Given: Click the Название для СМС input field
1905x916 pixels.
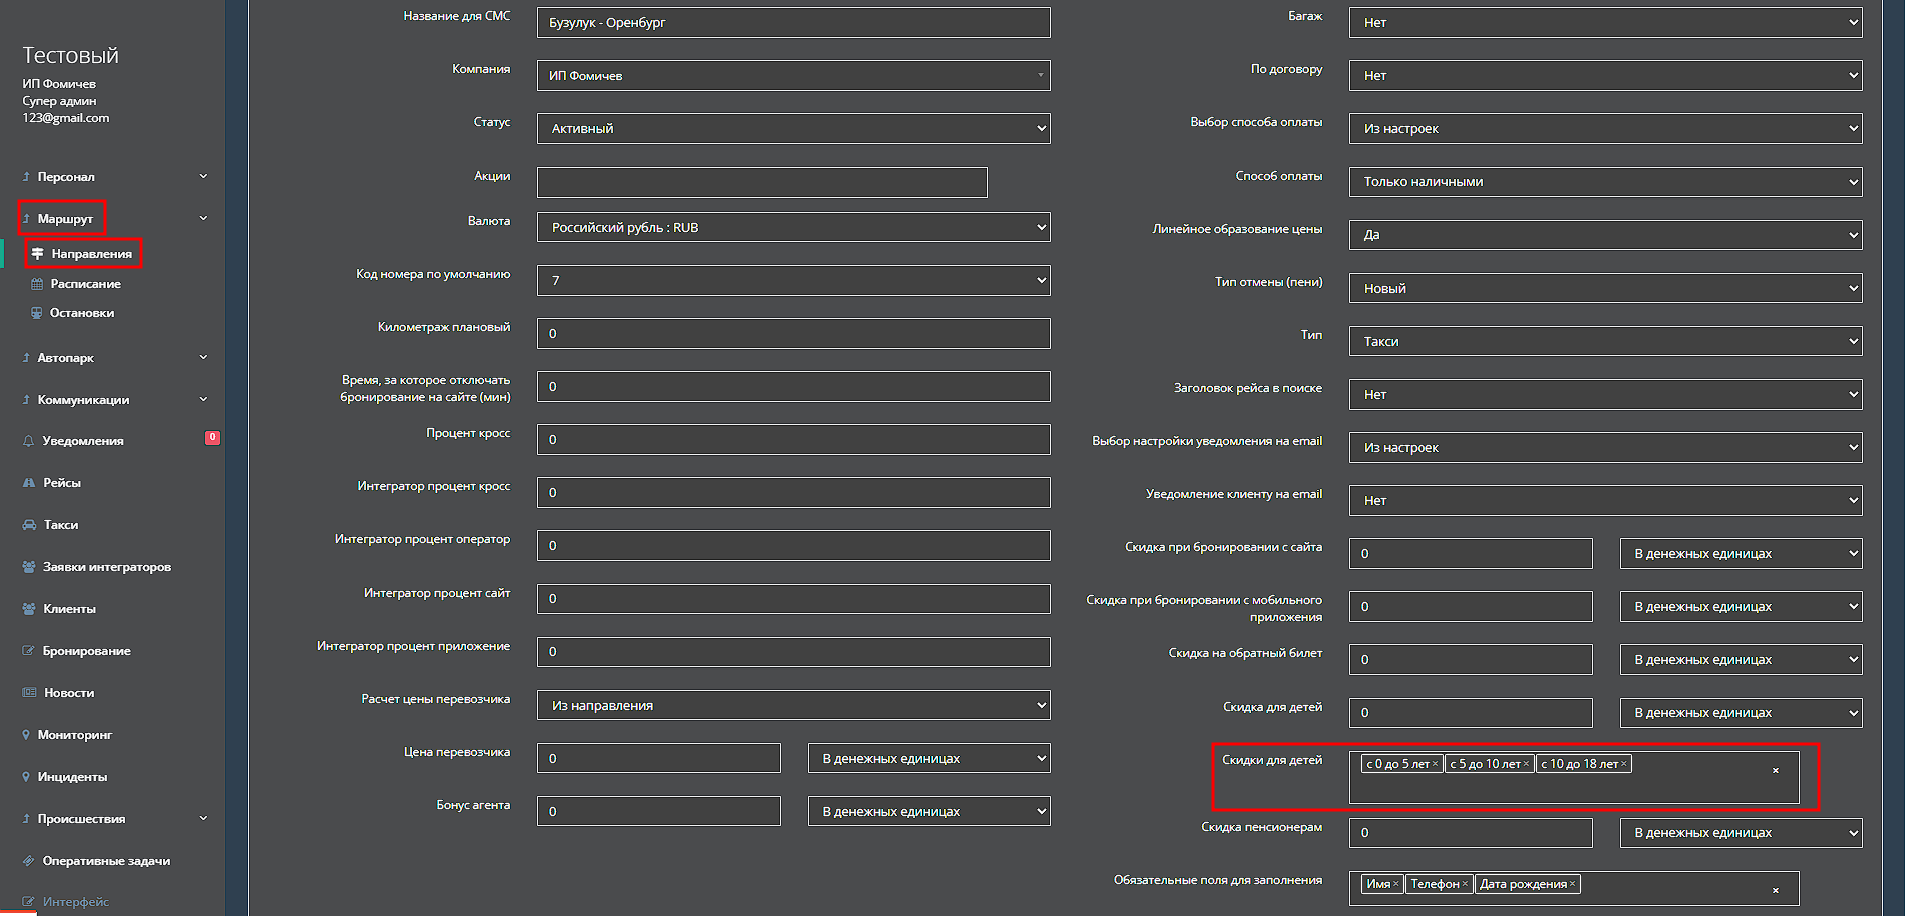Looking at the screenshot, I should 793,22.
